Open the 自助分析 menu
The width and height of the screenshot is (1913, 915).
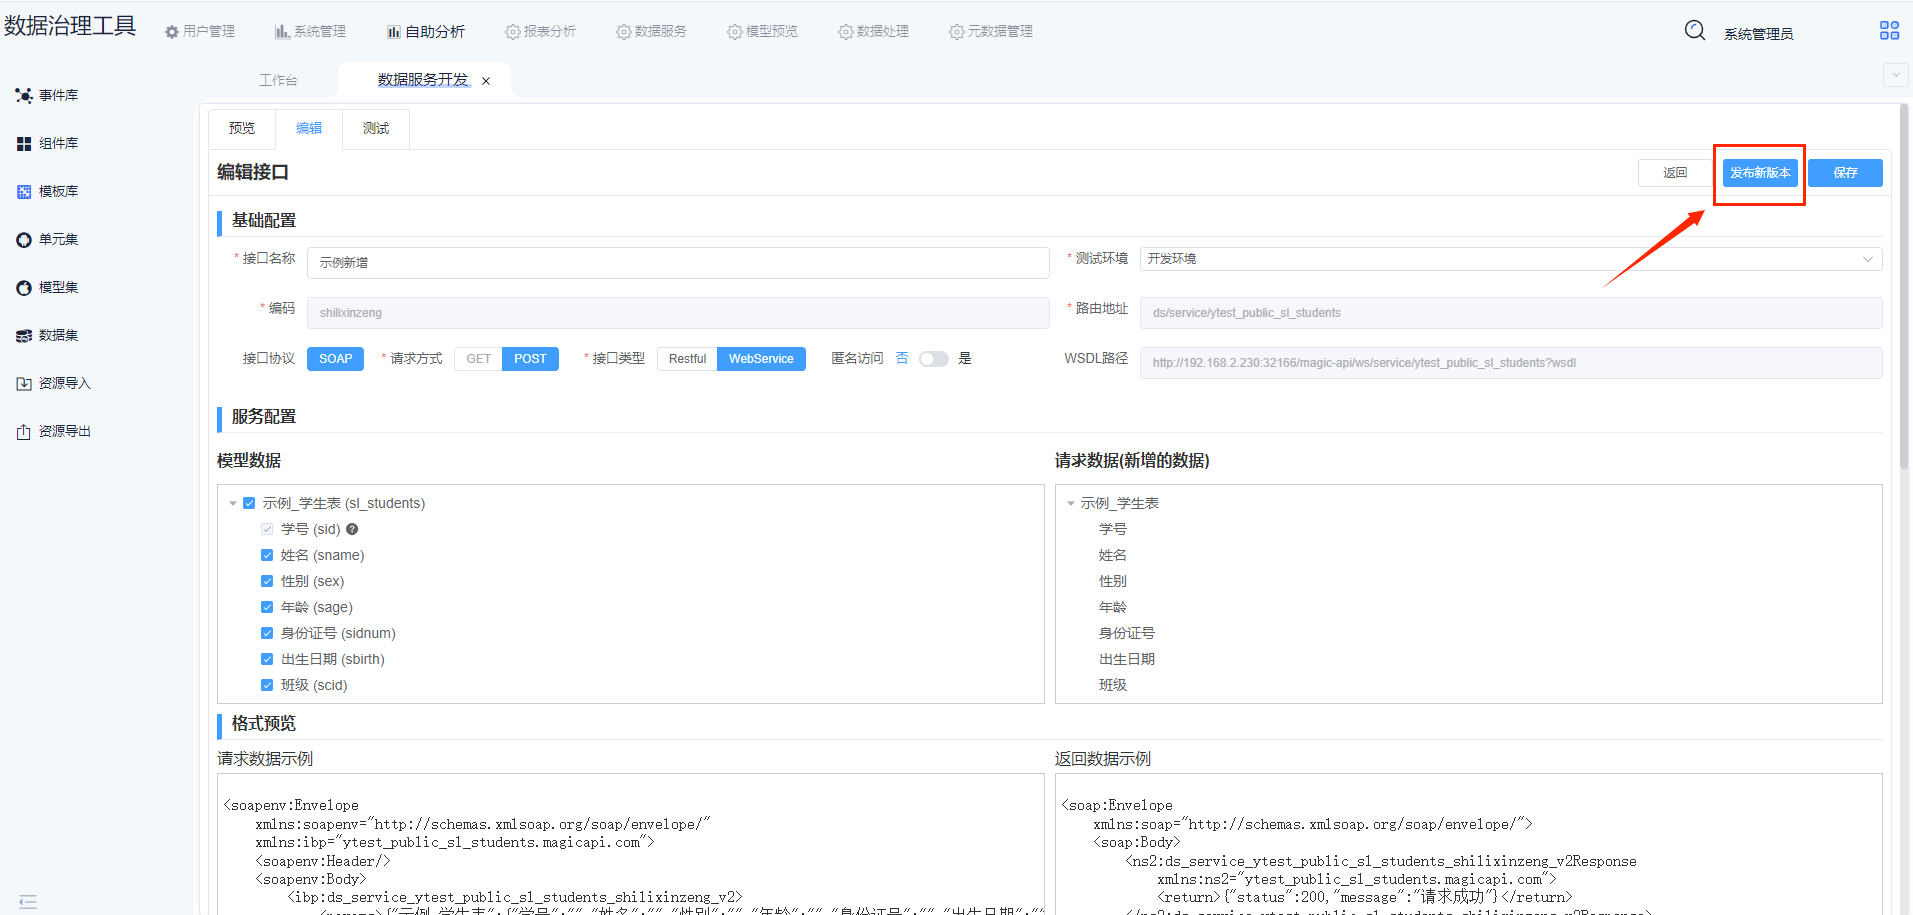(426, 32)
